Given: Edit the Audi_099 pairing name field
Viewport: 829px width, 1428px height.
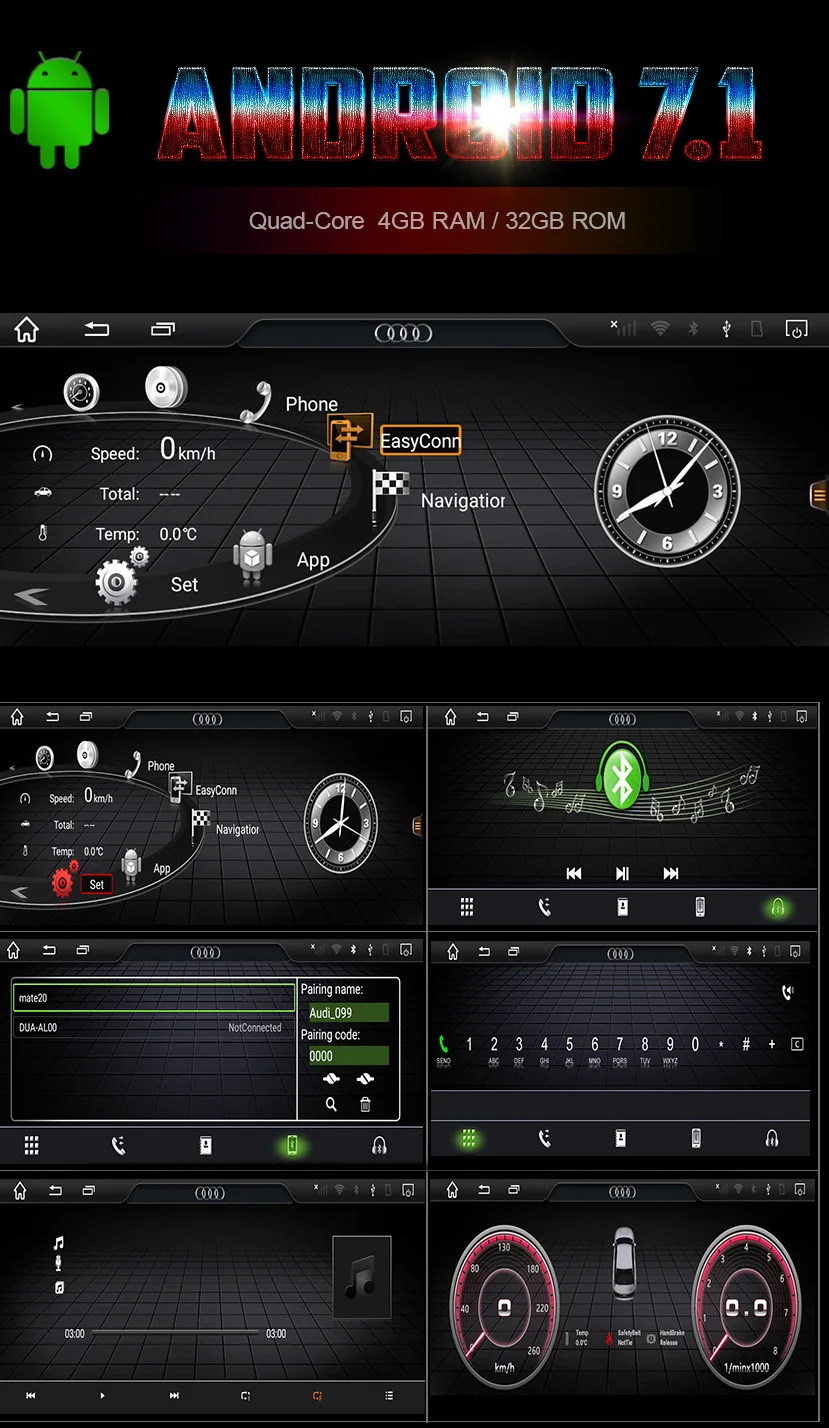Looking at the screenshot, I should [x=348, y=1012].
